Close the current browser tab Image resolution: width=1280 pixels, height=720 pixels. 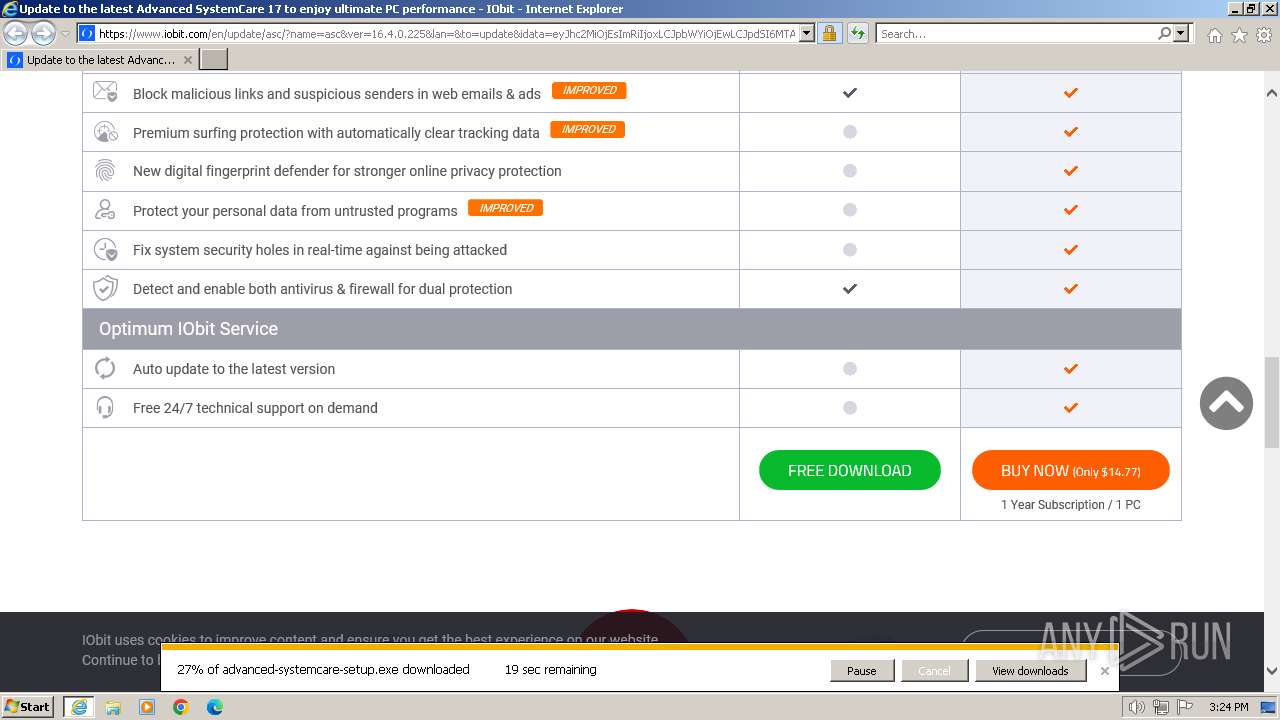click(187, 60)
